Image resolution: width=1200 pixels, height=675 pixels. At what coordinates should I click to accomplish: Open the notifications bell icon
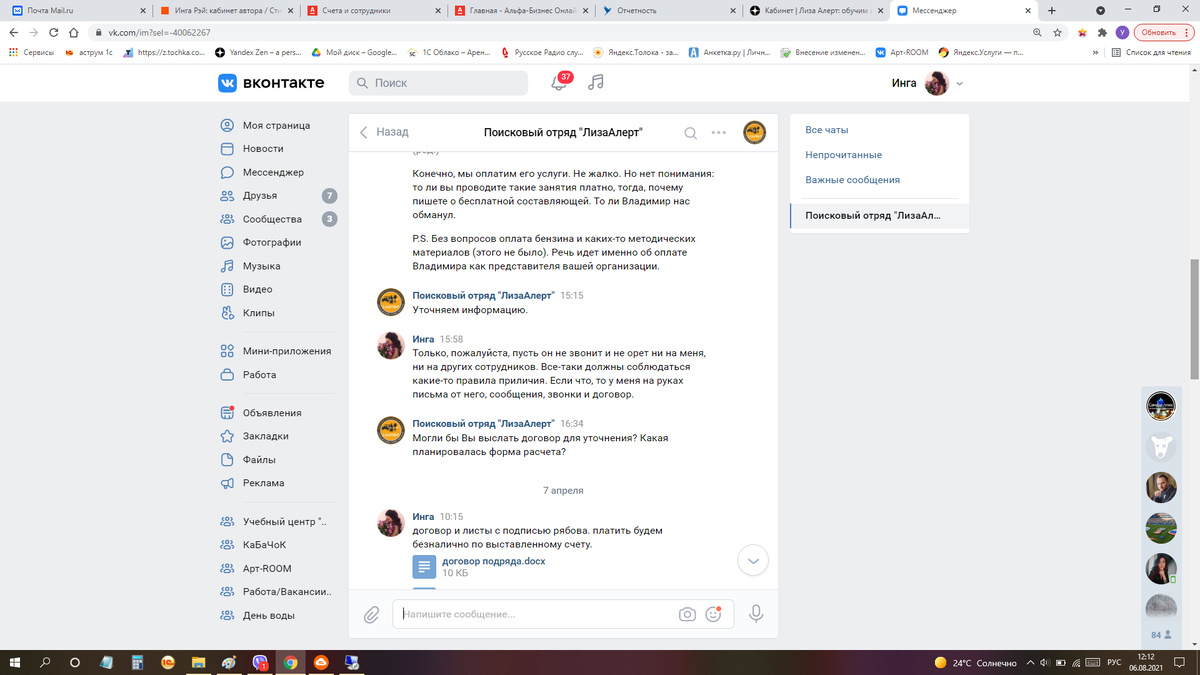tap(559, 83)
